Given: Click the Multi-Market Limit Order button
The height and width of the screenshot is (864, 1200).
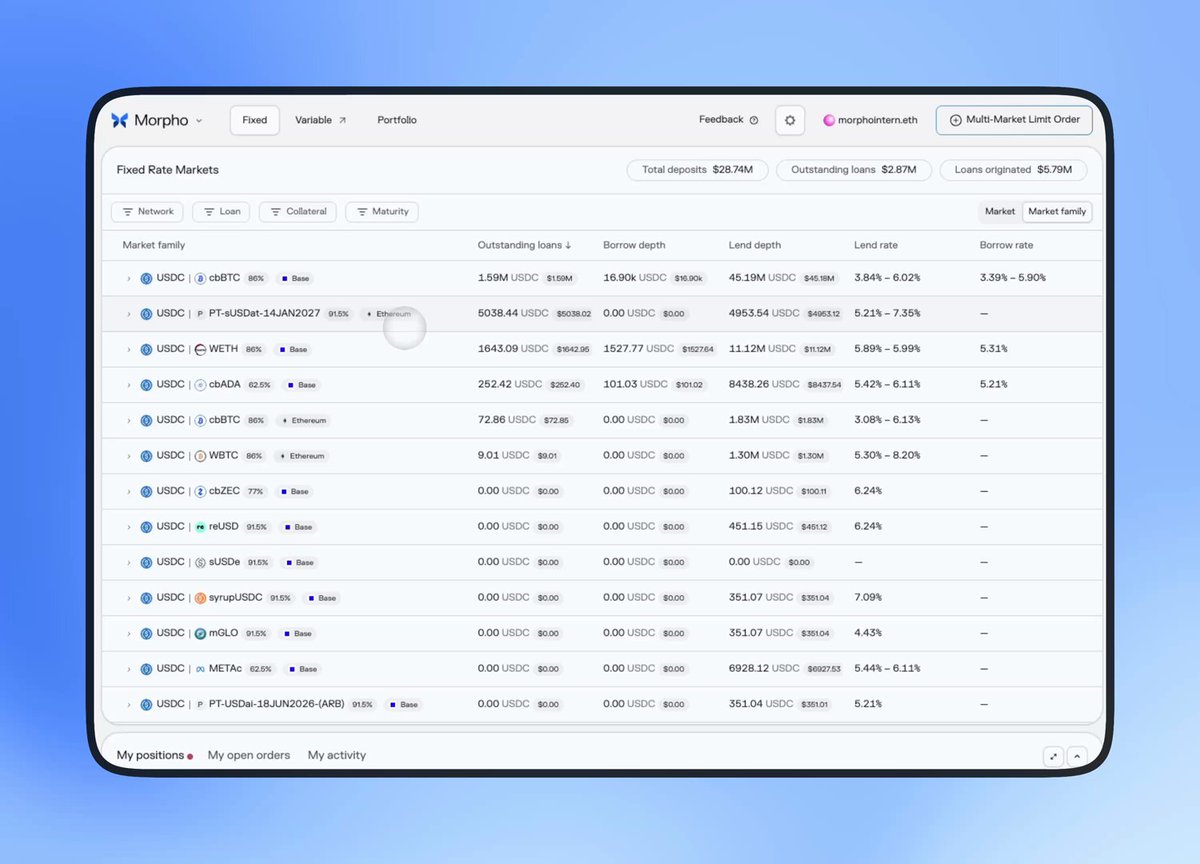Looking at the screenshot, I should 1014,120.
